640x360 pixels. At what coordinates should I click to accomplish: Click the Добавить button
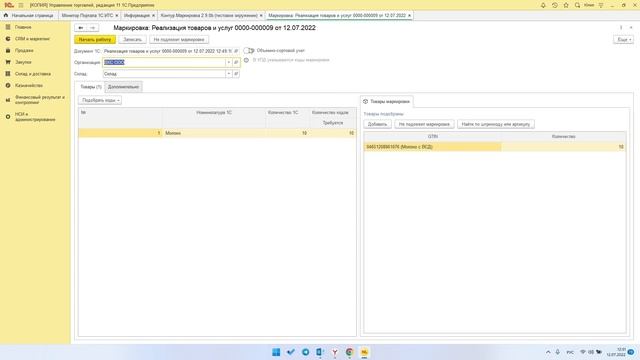377,124
